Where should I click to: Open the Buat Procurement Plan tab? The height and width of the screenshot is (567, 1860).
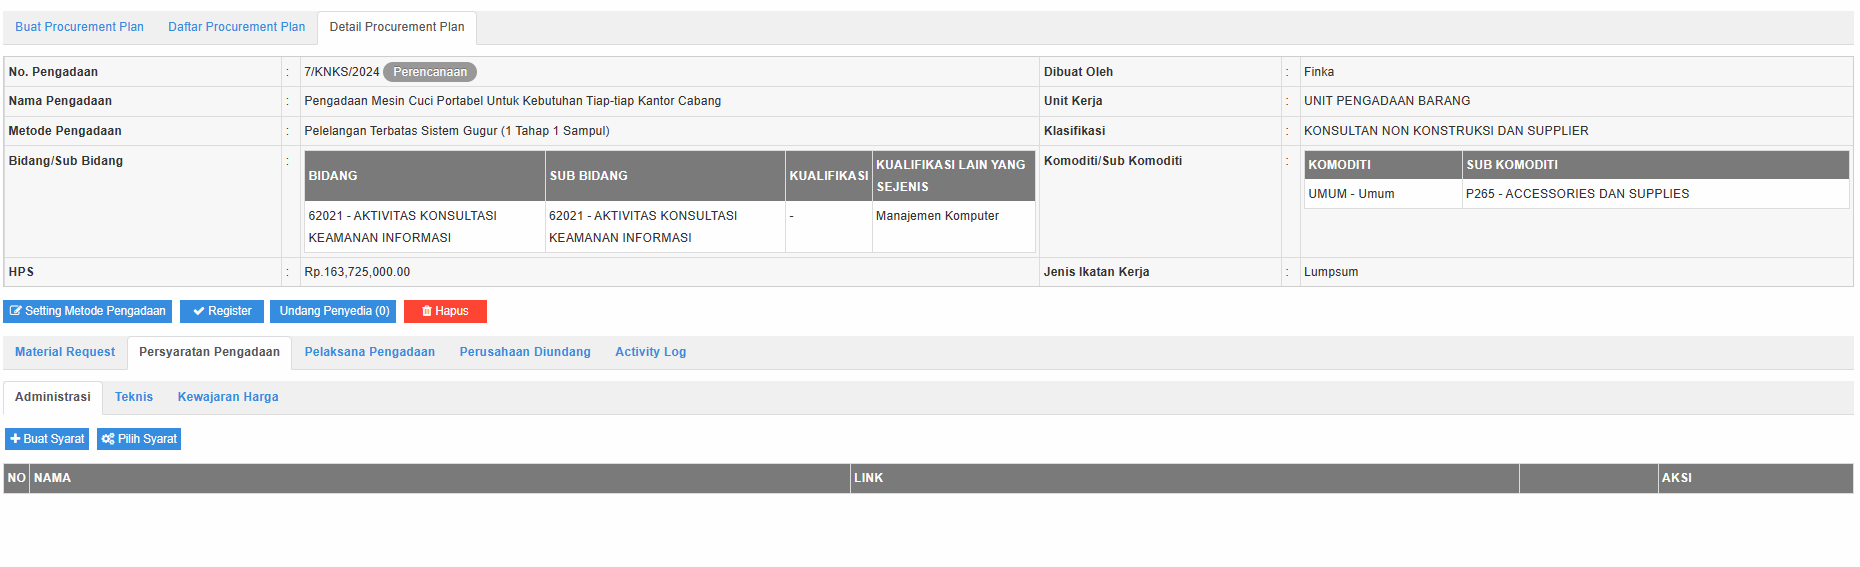[x=79, y=27]
